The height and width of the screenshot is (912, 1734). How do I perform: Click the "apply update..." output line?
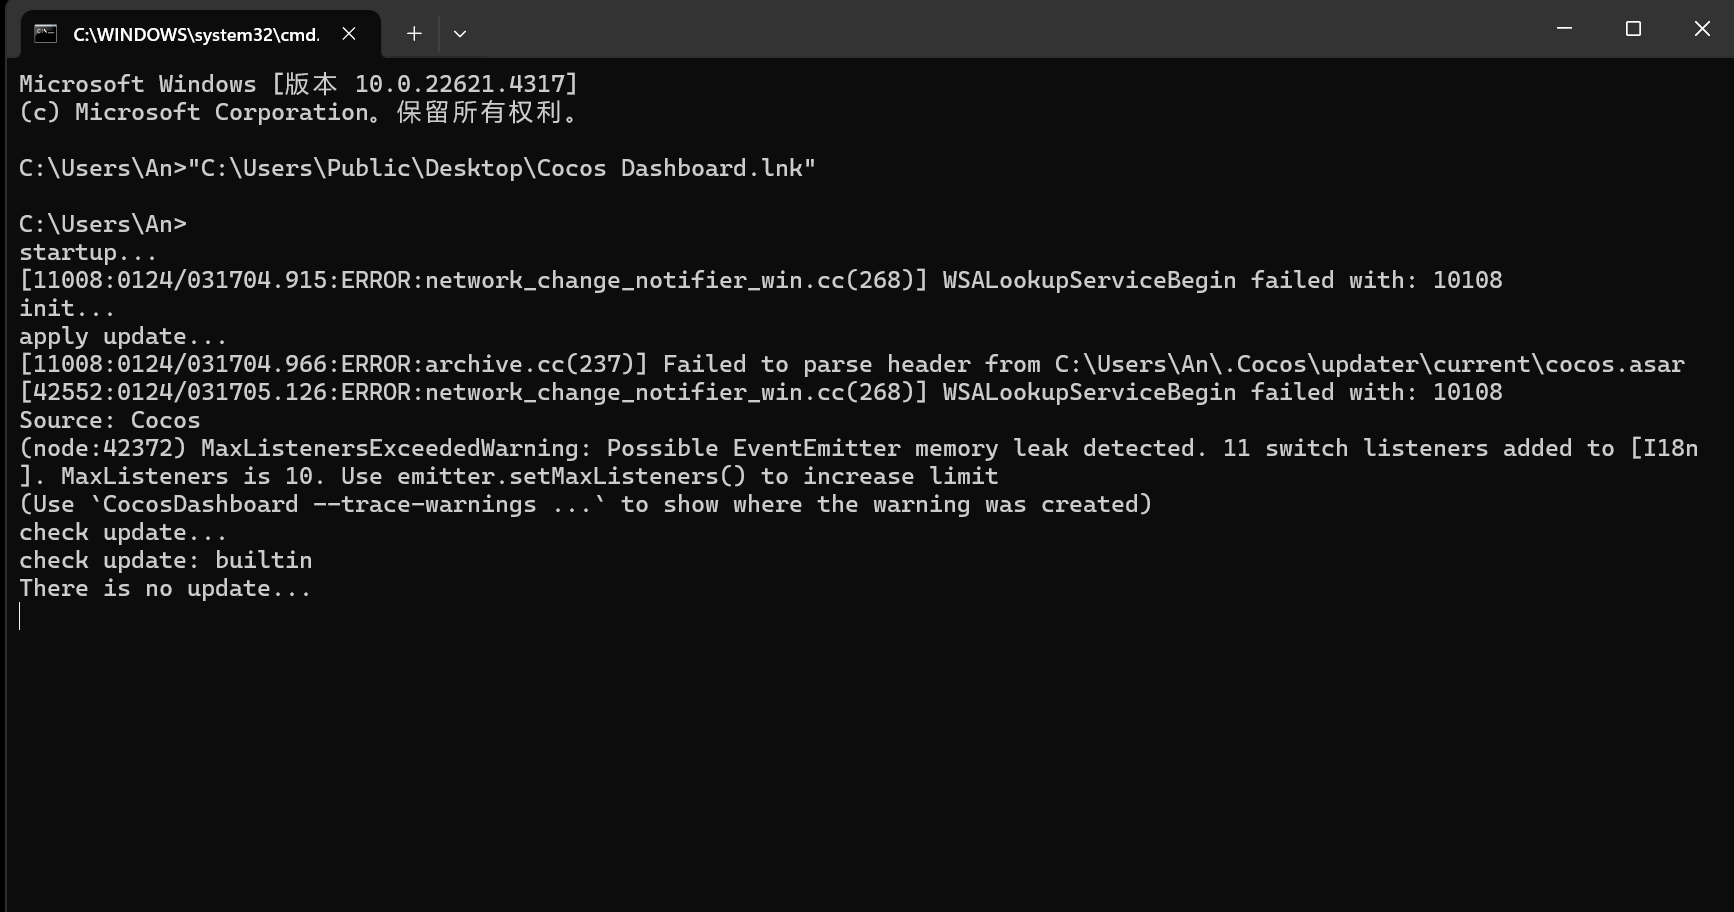[x=123, y=336]
